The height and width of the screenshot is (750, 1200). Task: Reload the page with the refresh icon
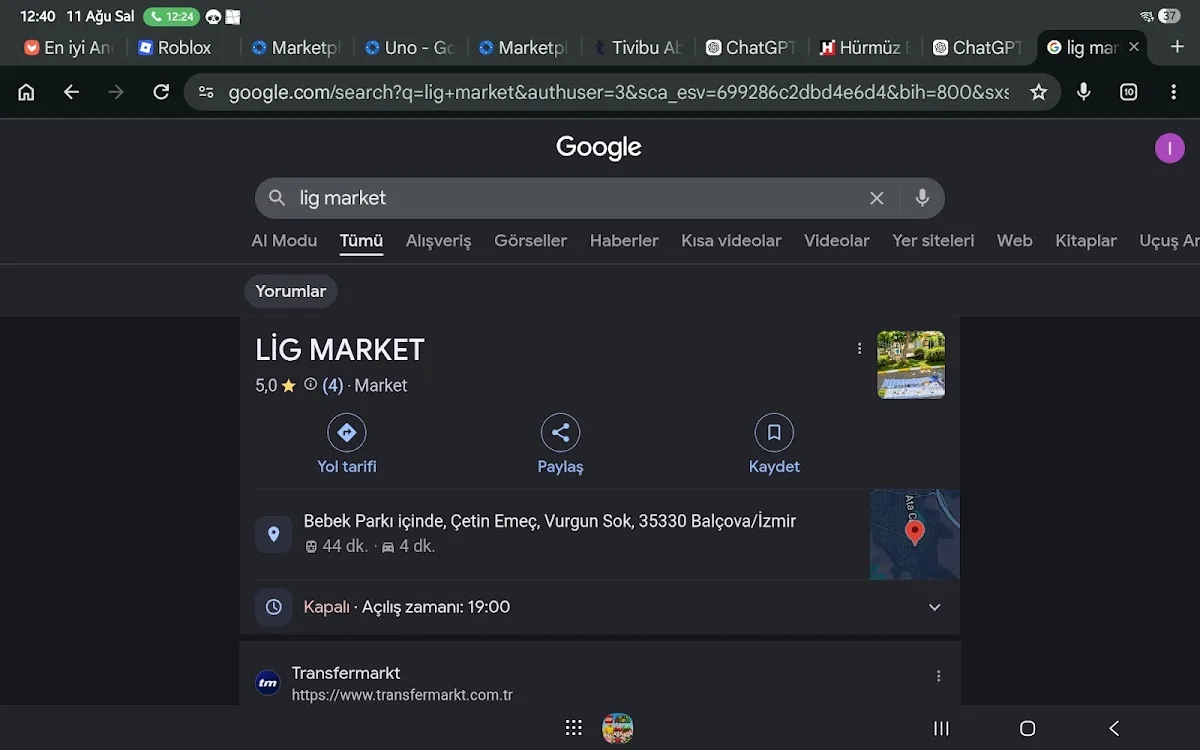point(161,92)
